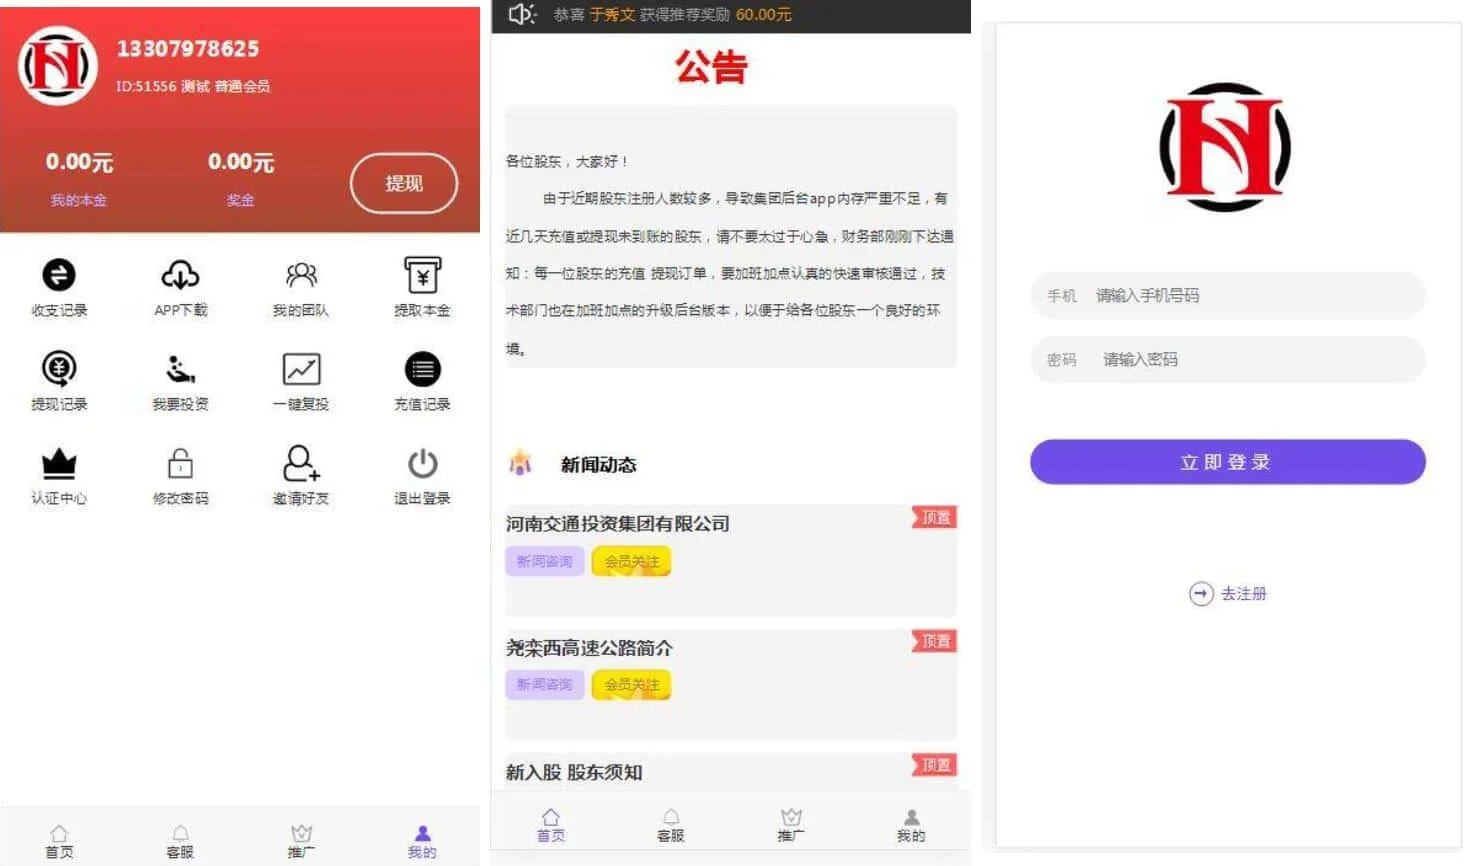Click the 邀请好友 invite friends icon
This screenshot has height=866, width=1480.
coord(301,465)
